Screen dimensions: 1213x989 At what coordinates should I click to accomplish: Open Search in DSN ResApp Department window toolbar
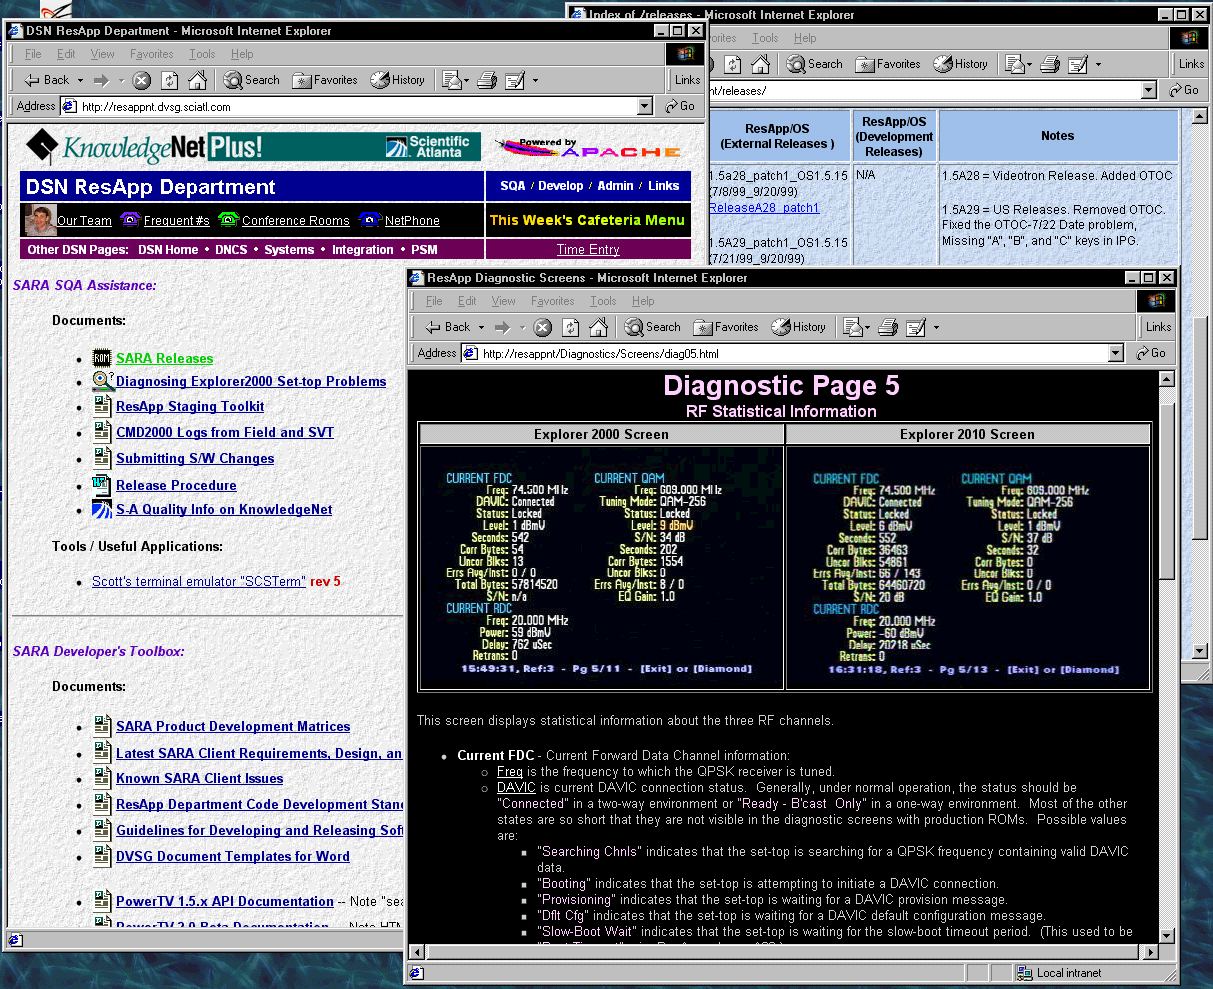252,80
